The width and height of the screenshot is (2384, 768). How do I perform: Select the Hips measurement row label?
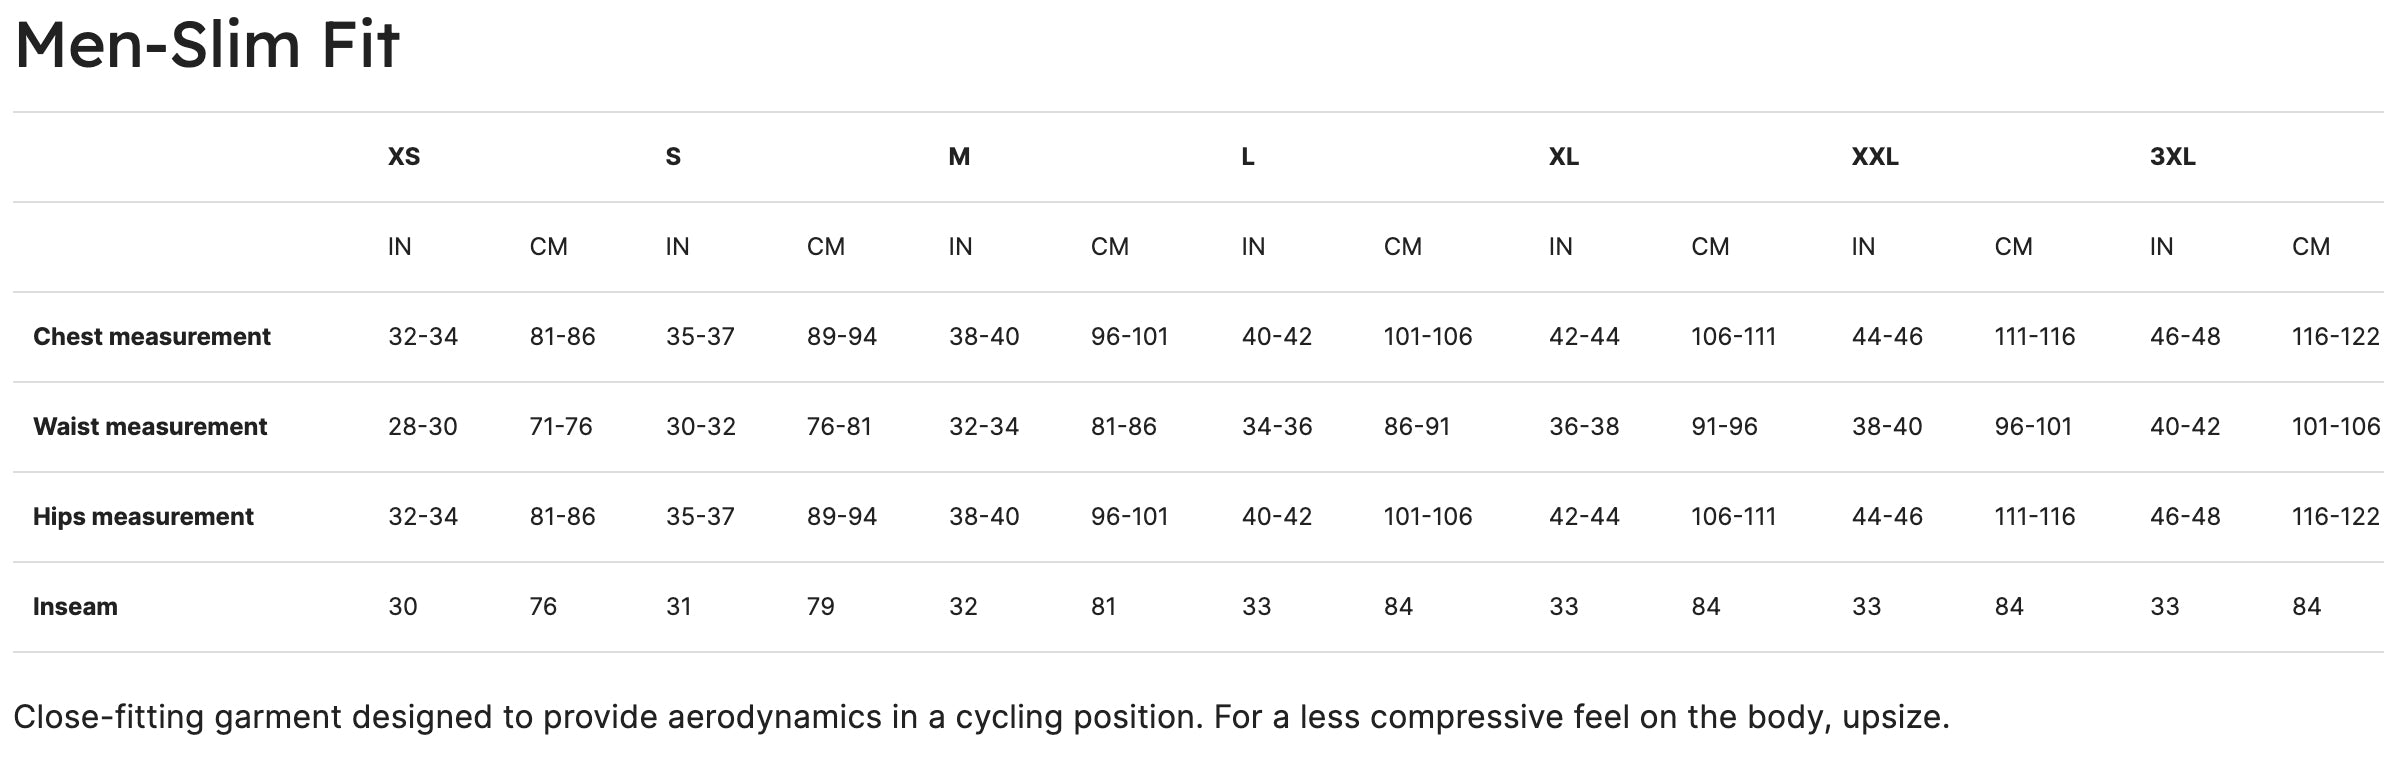[143, 517]
